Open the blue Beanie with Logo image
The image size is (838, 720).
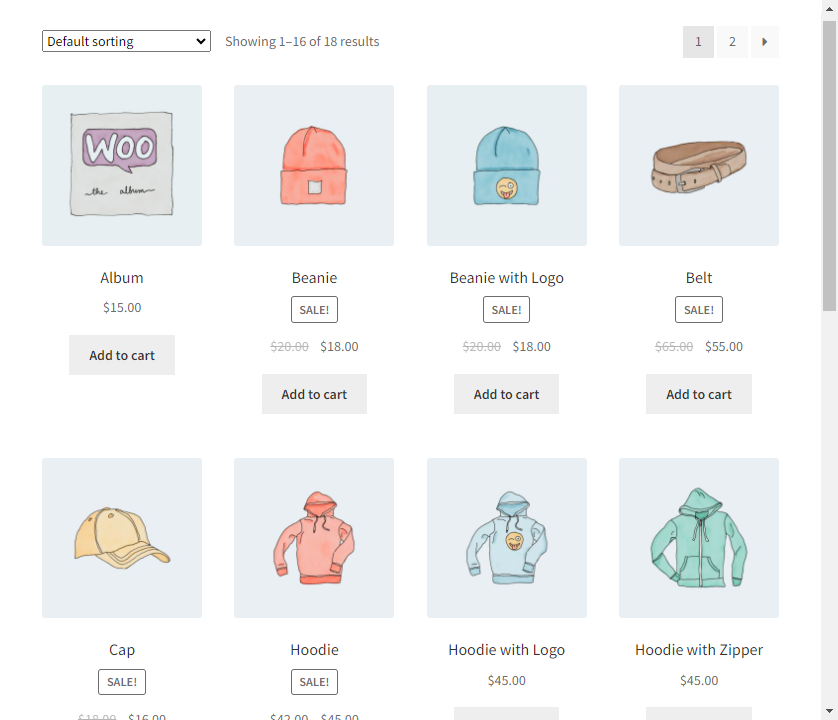pyautogui.click(x=506, y=165)
